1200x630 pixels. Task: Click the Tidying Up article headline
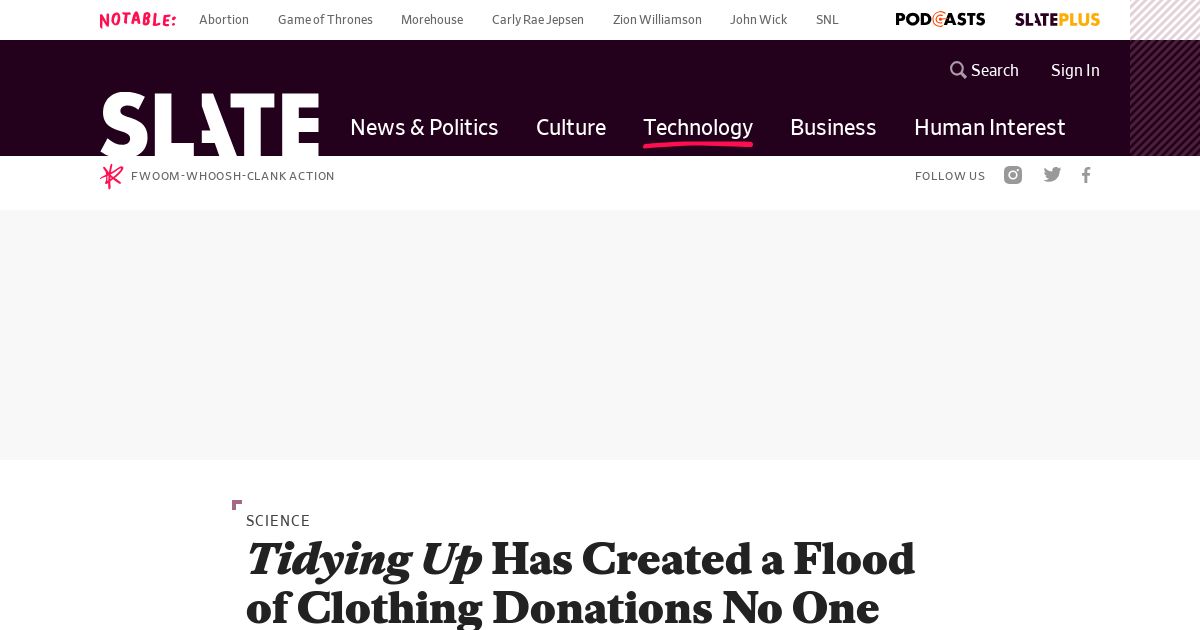580,584
